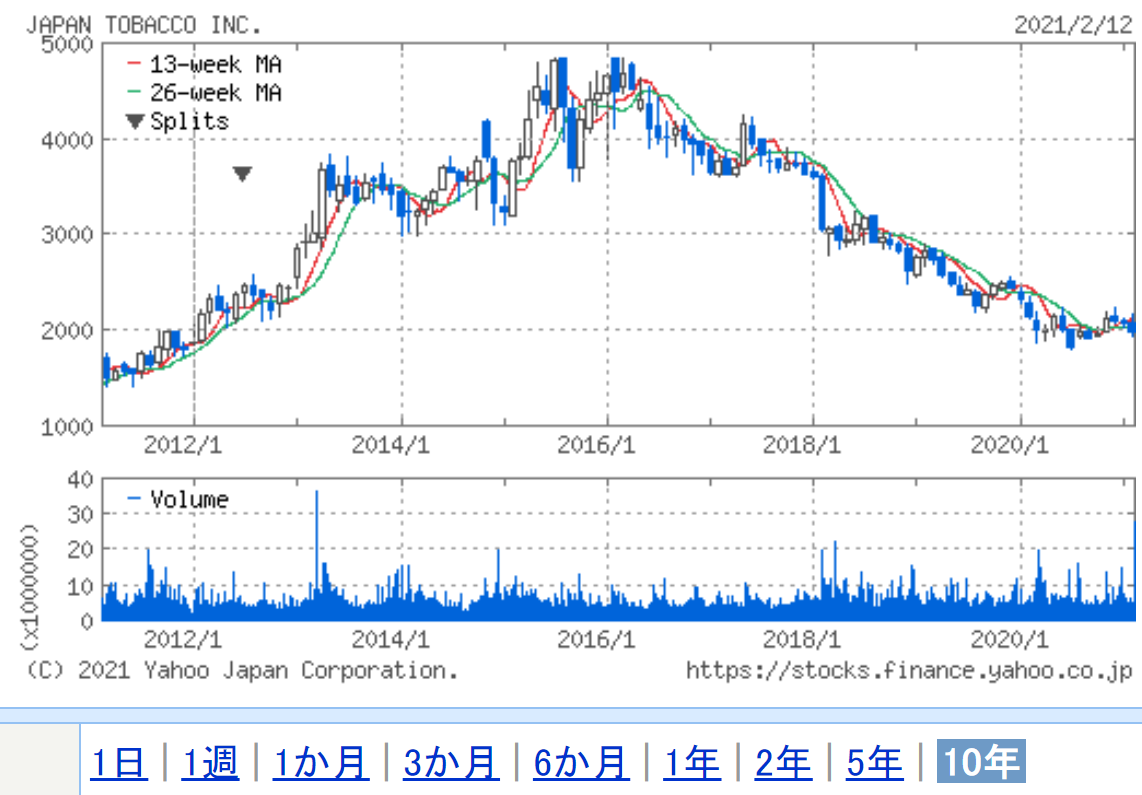This screenshot has height=795, width=1142.
Task: Click the JAPAN TOBACCO INC. chart title
Action: tap(143, 25)
